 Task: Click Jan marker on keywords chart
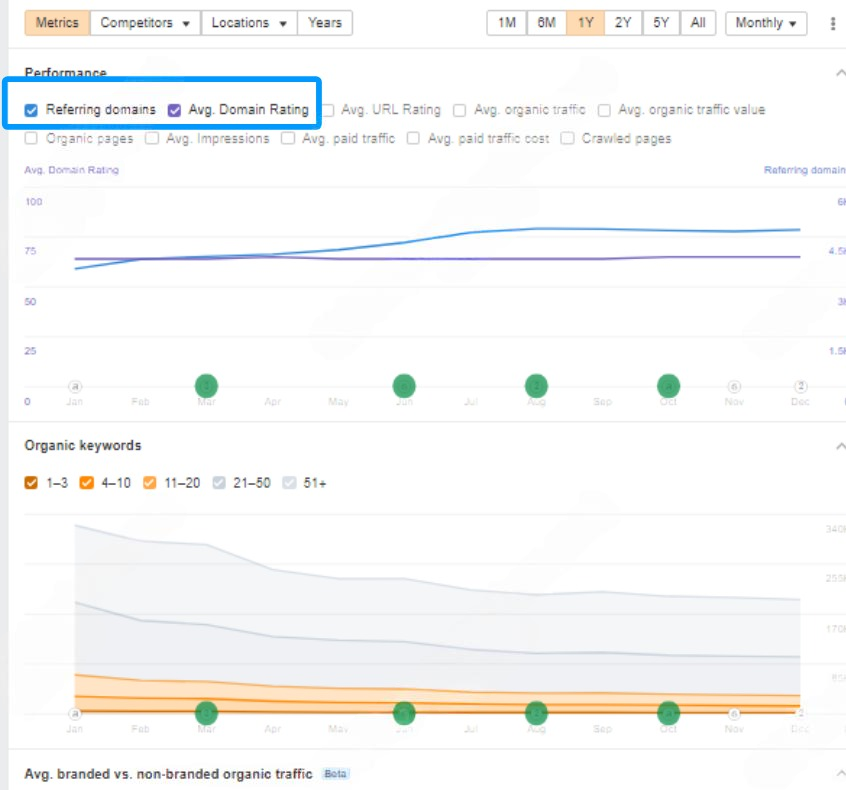[75, 714]
